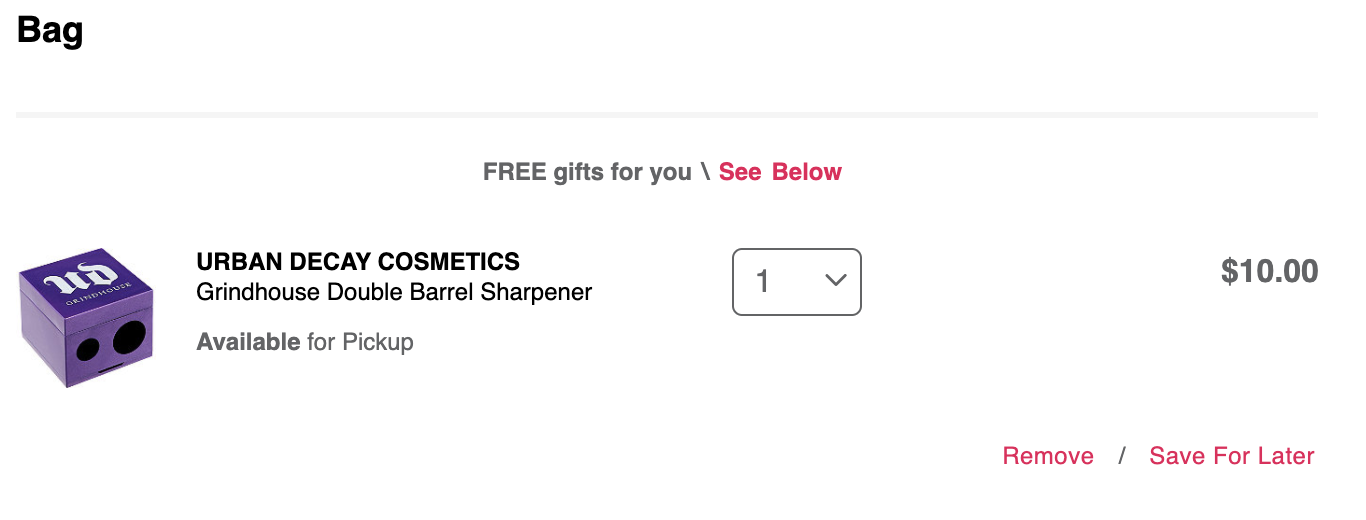Click the small sharpener hole on image
The height and width of the screenshot is (520, 1366).
tap(89, 349)
